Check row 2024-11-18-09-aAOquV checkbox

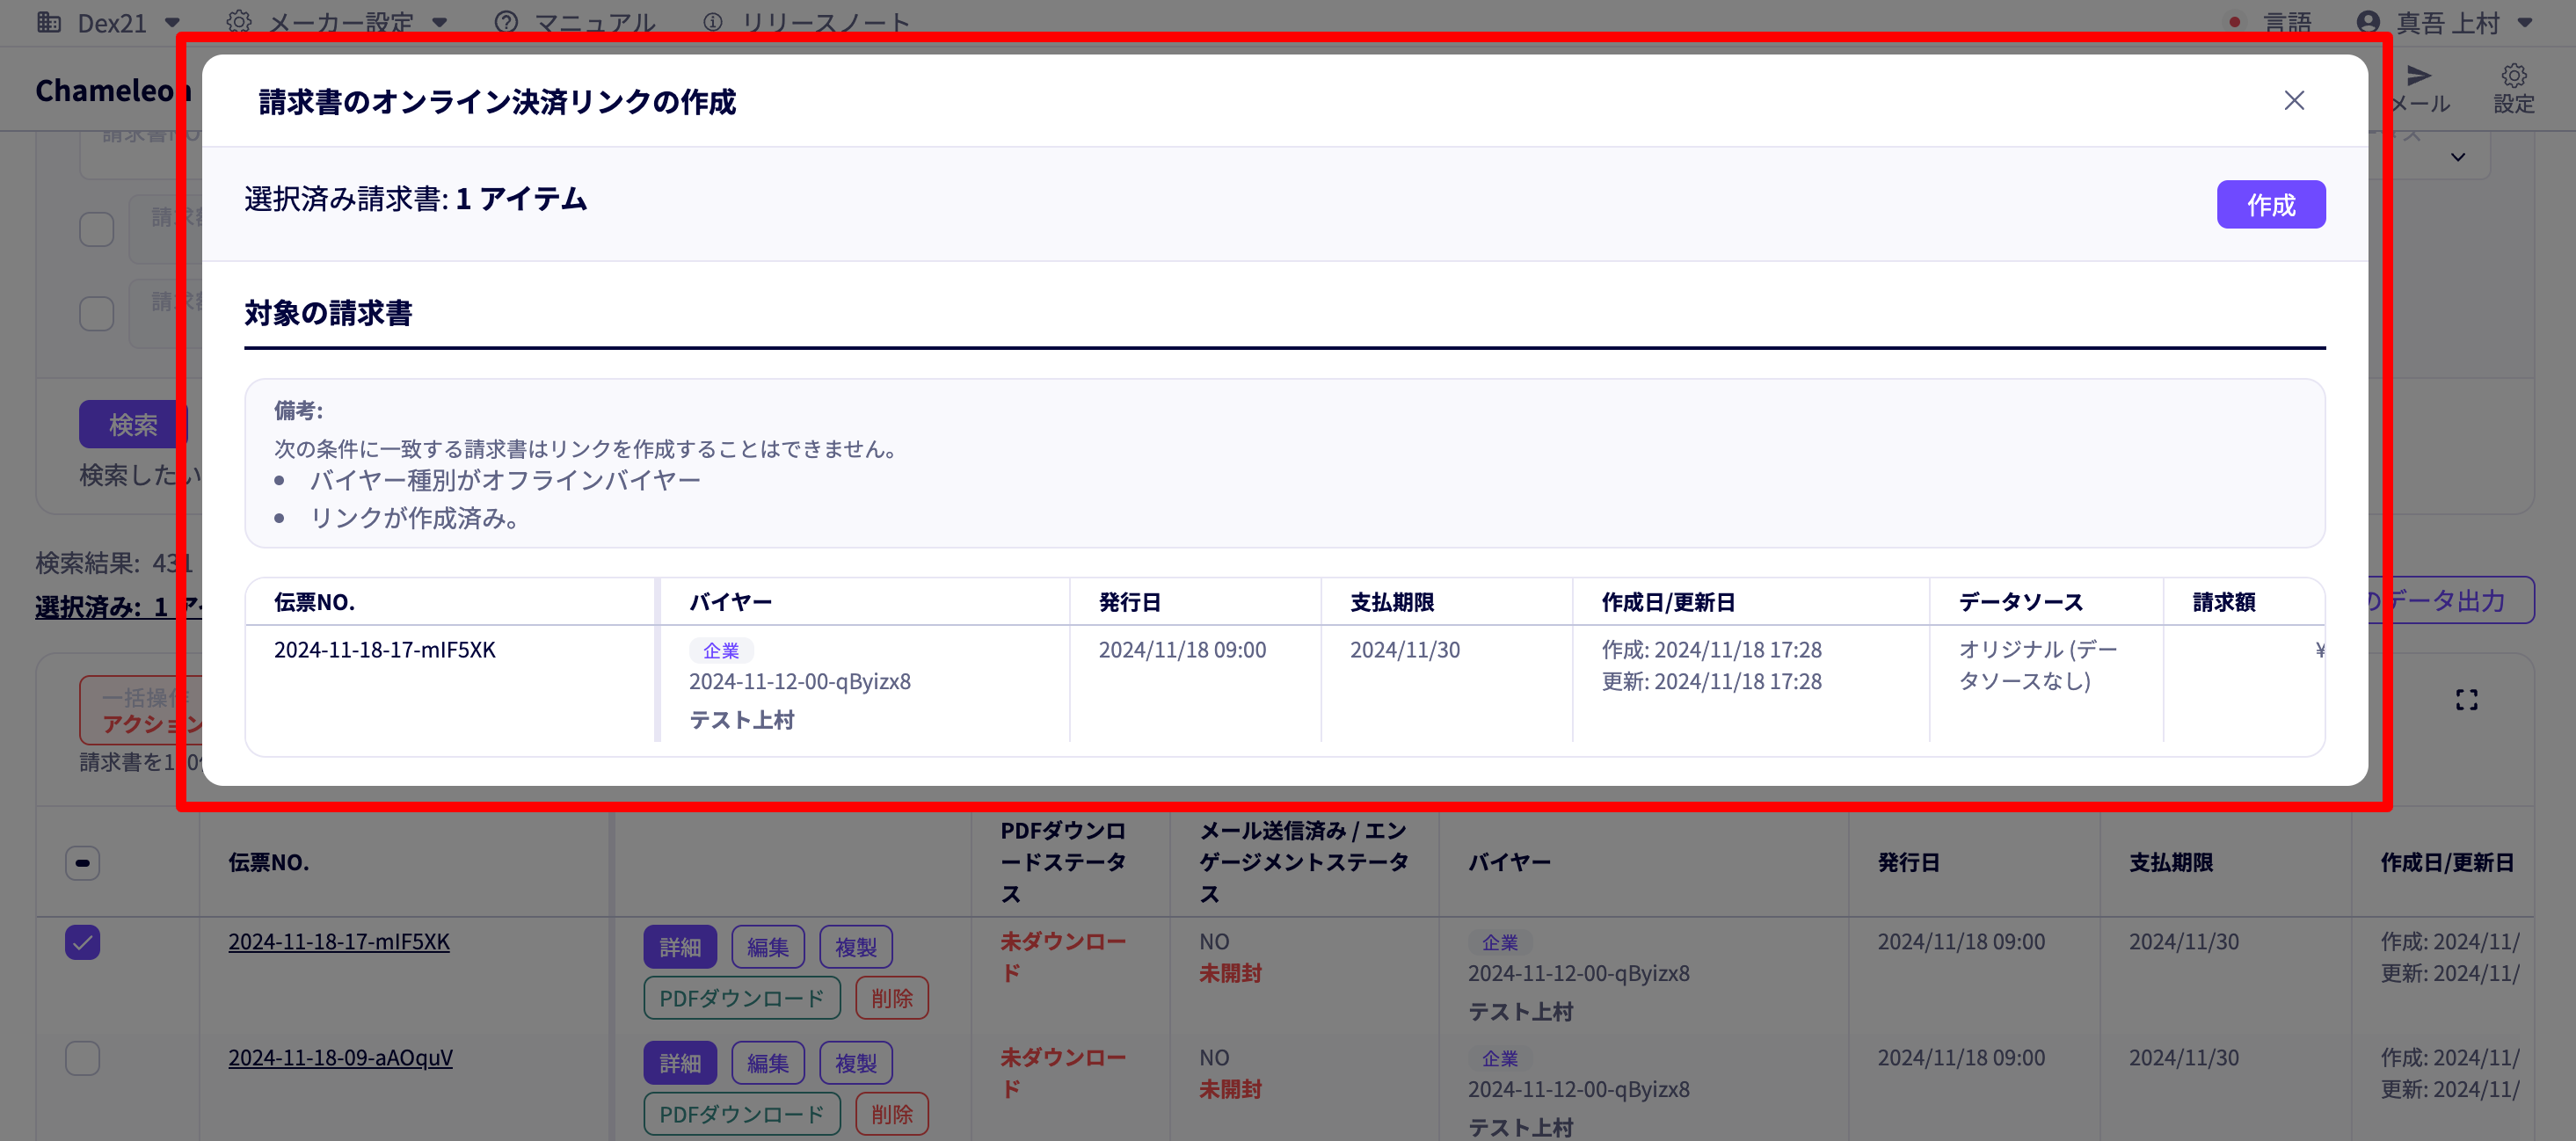[83, 1058]
